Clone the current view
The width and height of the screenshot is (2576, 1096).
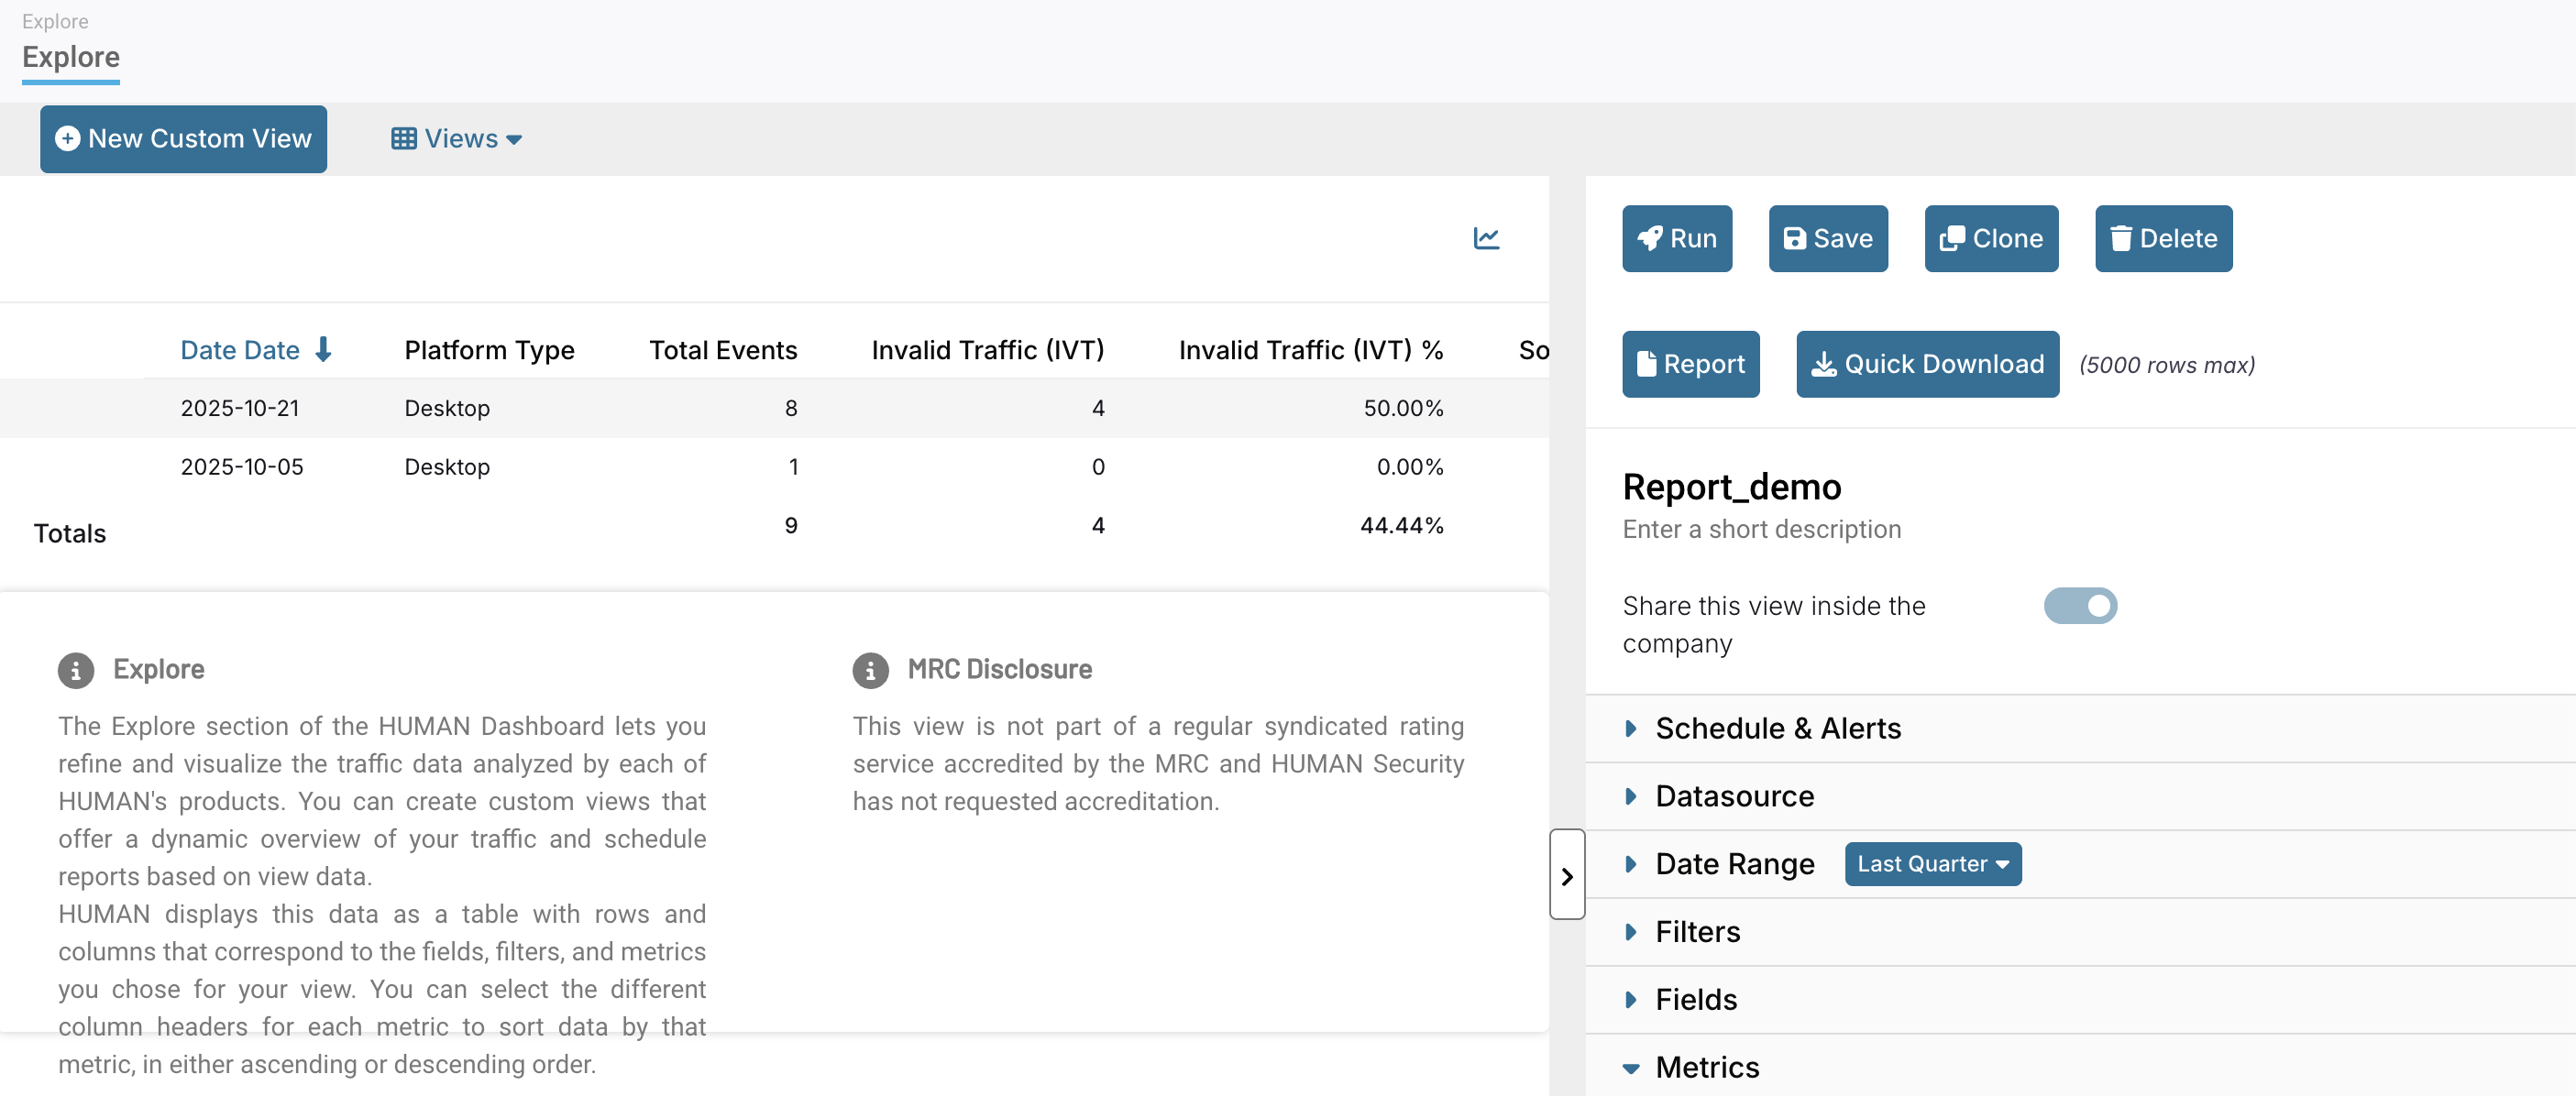coord(1990,238)
